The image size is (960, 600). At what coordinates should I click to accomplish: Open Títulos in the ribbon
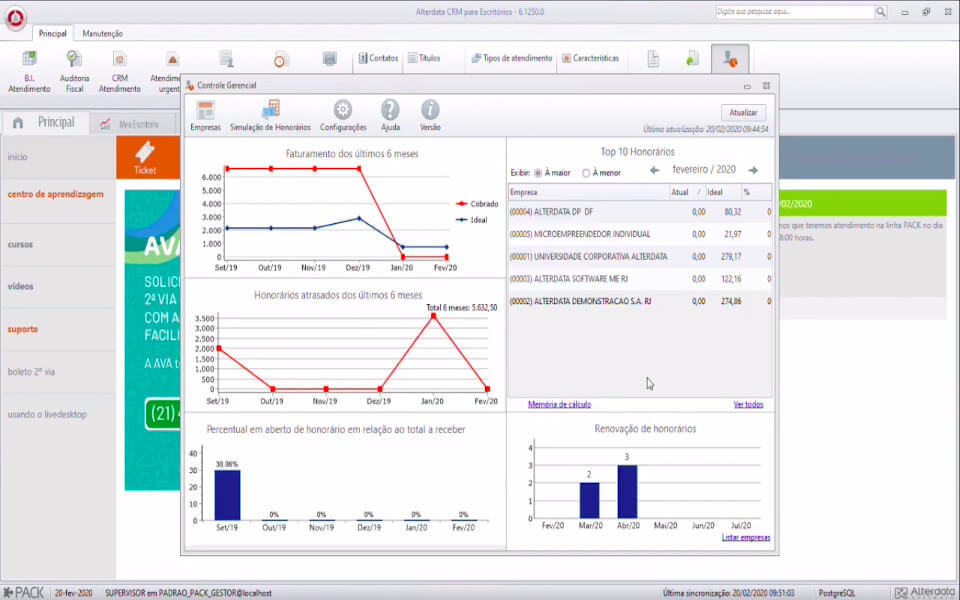[x=424, y=58]
